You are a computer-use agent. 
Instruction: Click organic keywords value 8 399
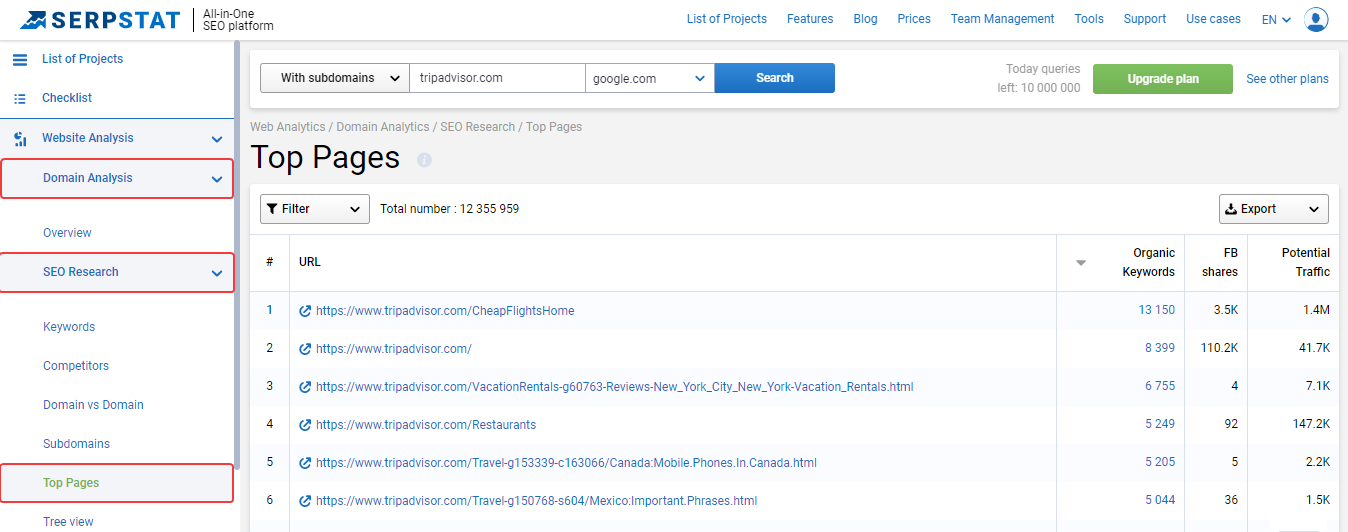point(1160,348)
